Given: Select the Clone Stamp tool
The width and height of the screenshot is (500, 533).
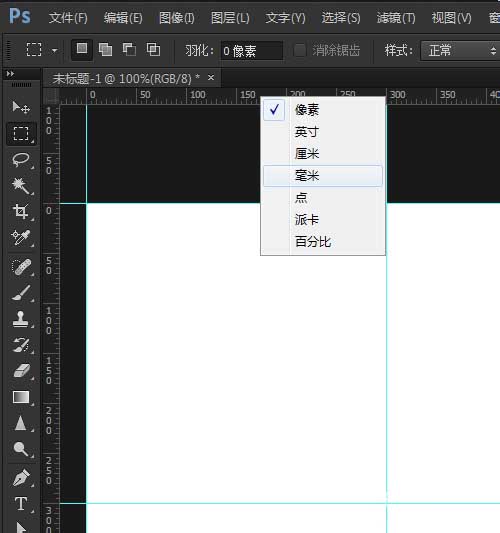Looking at the screenshot, I should click(21, 319).
